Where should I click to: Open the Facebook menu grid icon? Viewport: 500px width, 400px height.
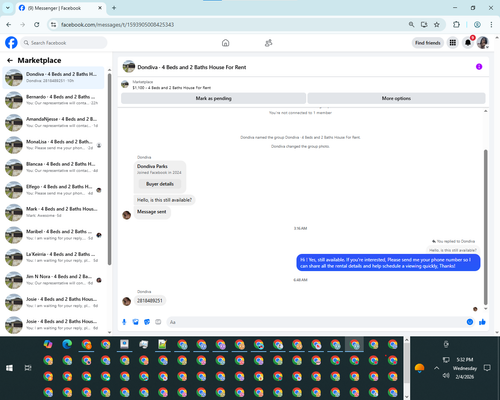pos(452,43)
